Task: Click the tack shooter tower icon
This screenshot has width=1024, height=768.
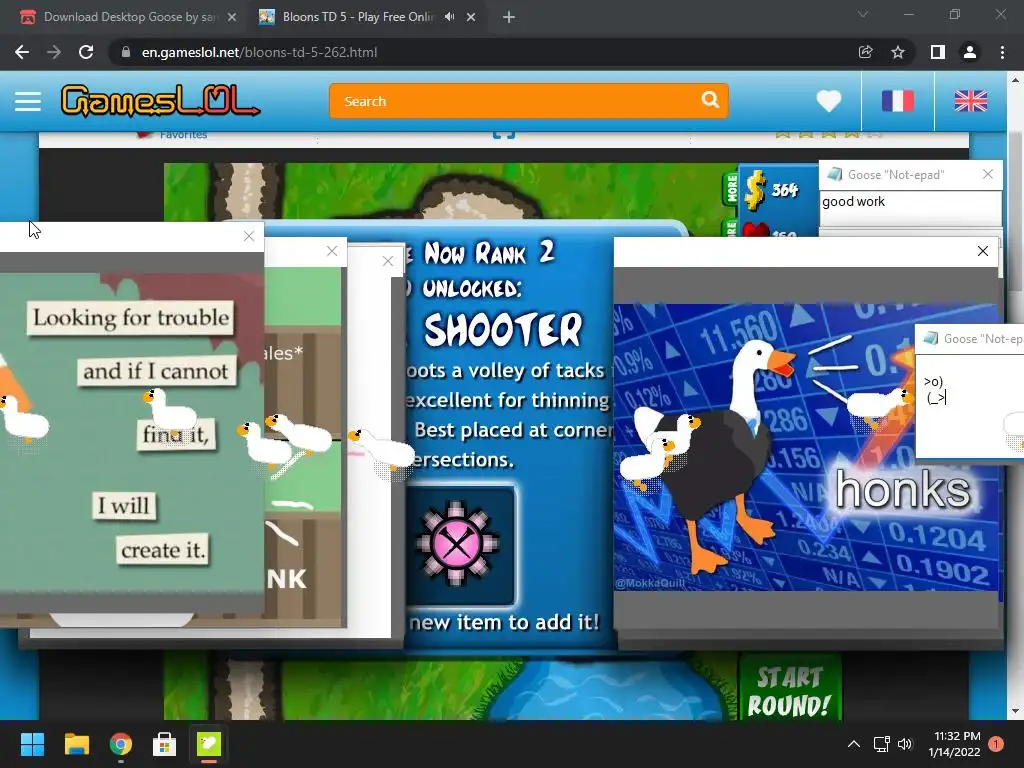Action: pyautogui.click(x=458, y=544)
